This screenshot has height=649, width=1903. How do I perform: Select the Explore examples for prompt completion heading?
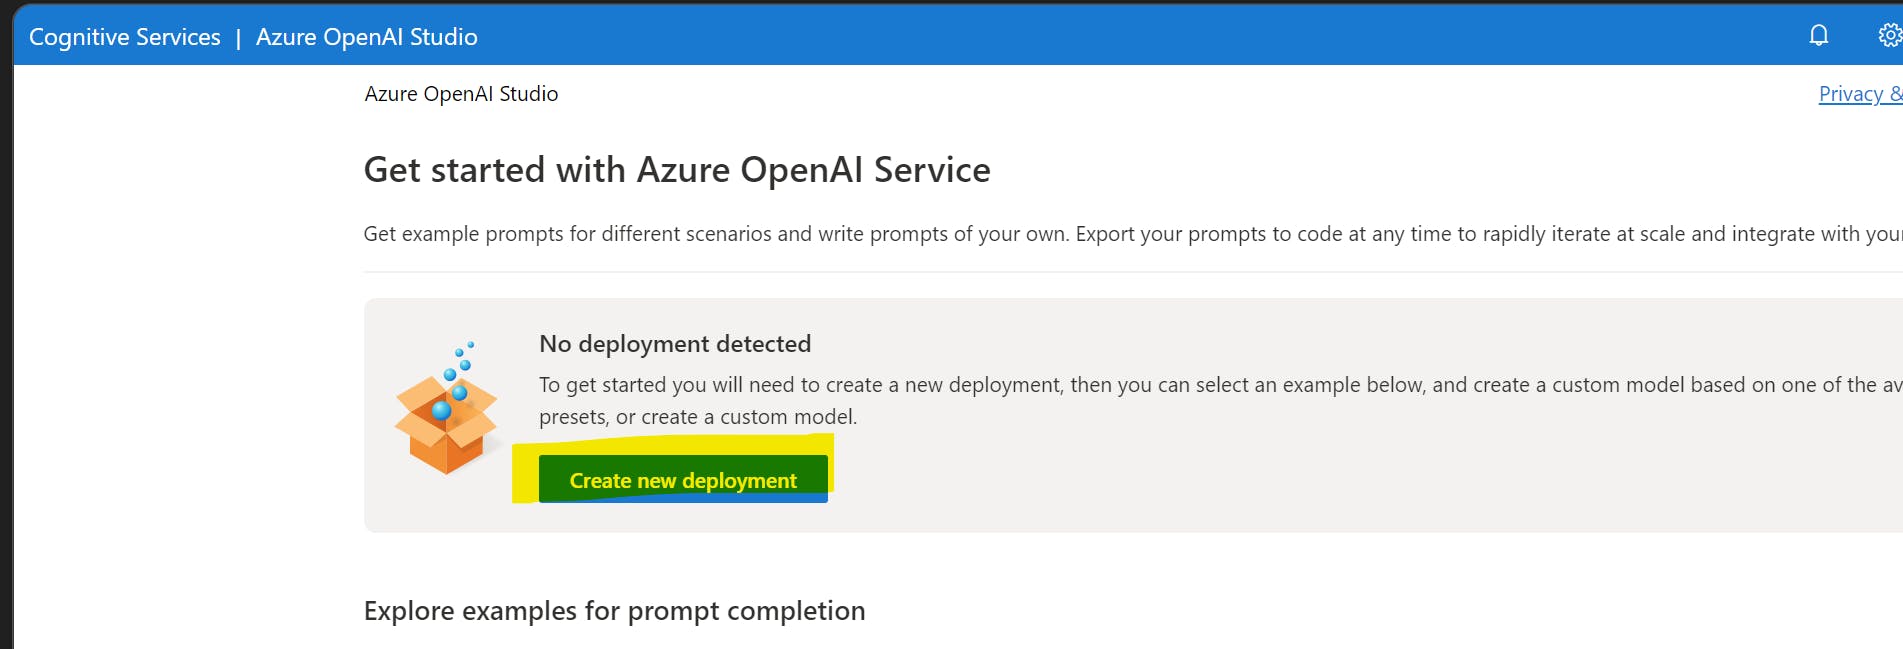point(614,610)
